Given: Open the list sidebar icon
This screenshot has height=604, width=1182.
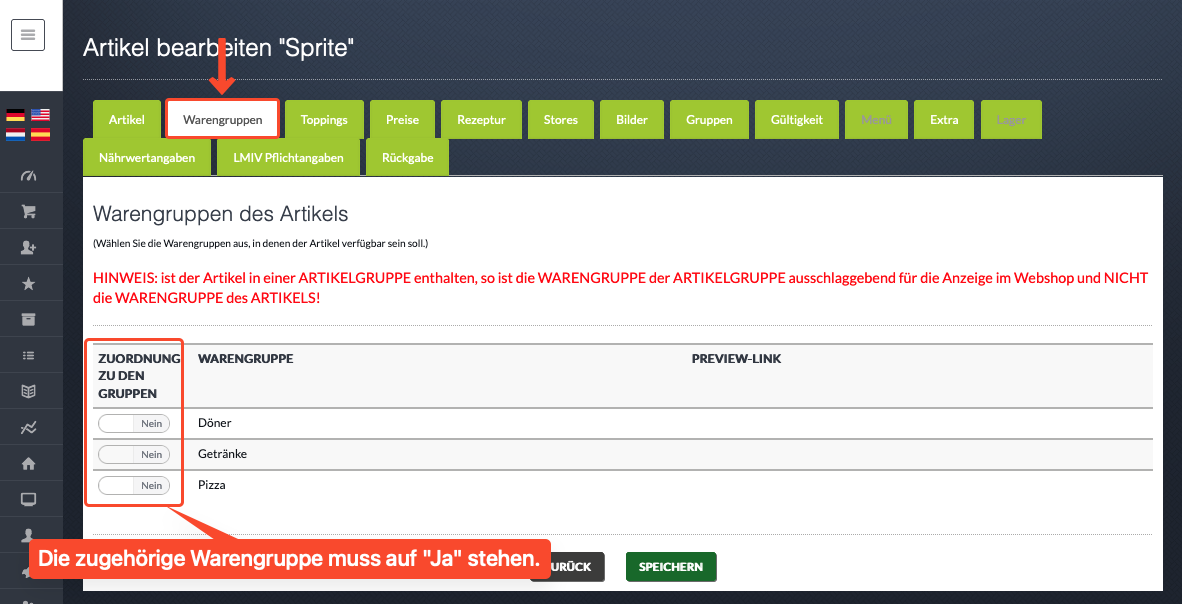Looking at the screenshot, I should (x=29, y=355).
